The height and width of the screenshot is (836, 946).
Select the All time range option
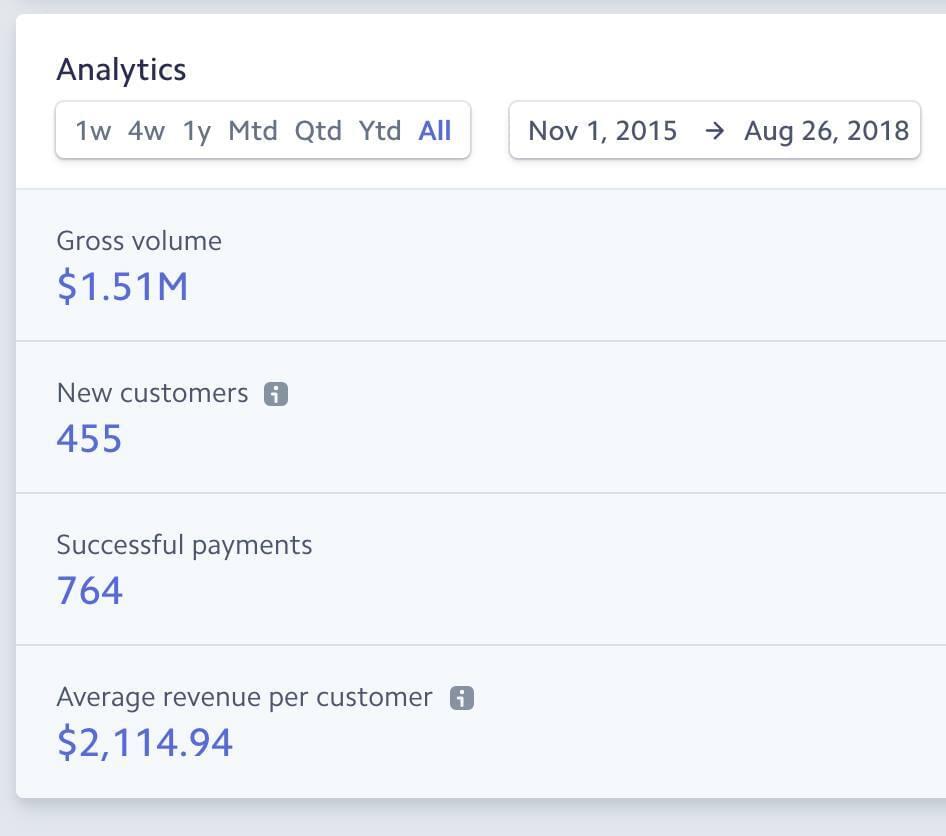[435, 131]
